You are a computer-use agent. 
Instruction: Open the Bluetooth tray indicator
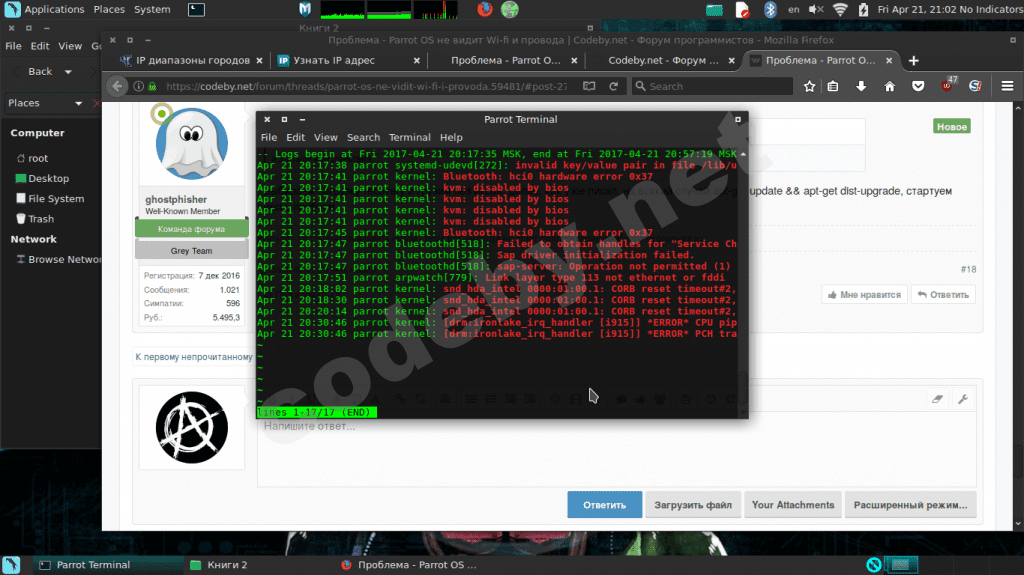pos(770,9)
